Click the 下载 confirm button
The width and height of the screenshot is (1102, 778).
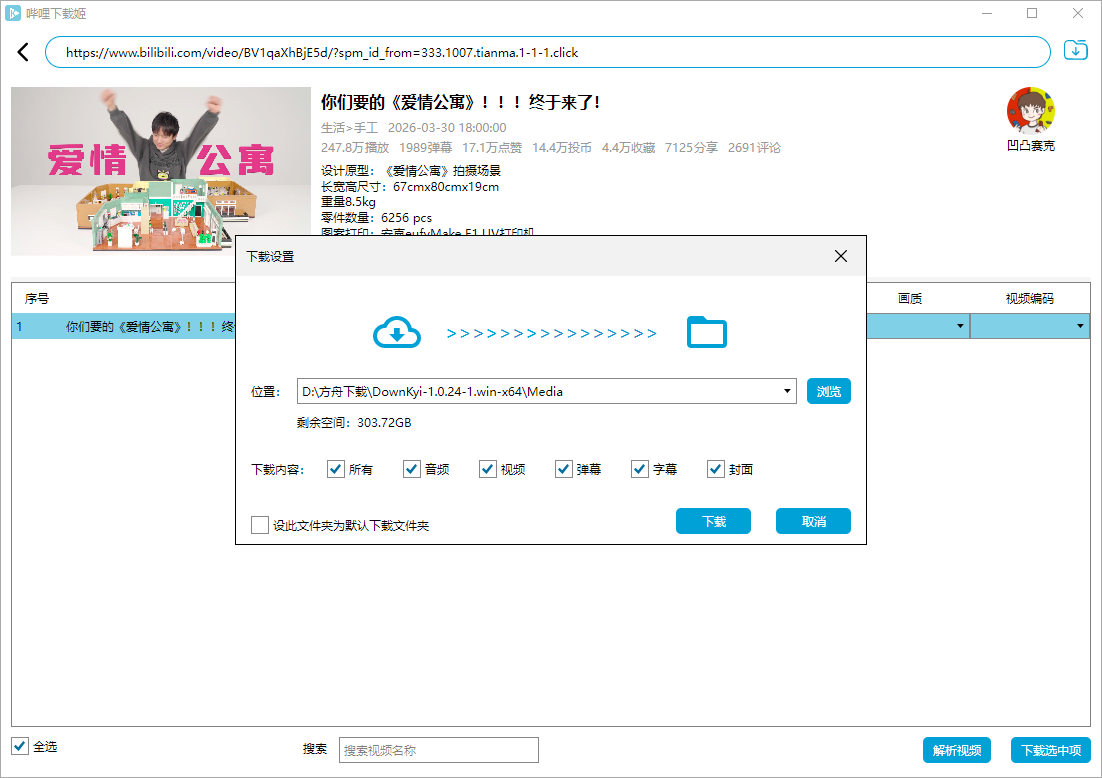(713, 520)
